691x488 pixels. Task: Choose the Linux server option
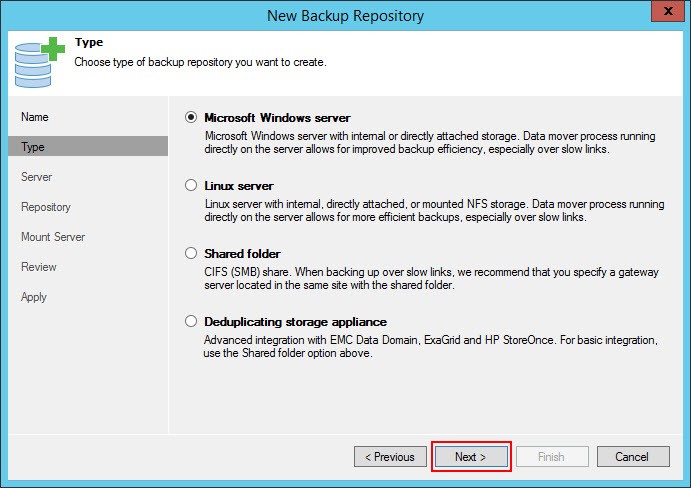coord(191,185)
